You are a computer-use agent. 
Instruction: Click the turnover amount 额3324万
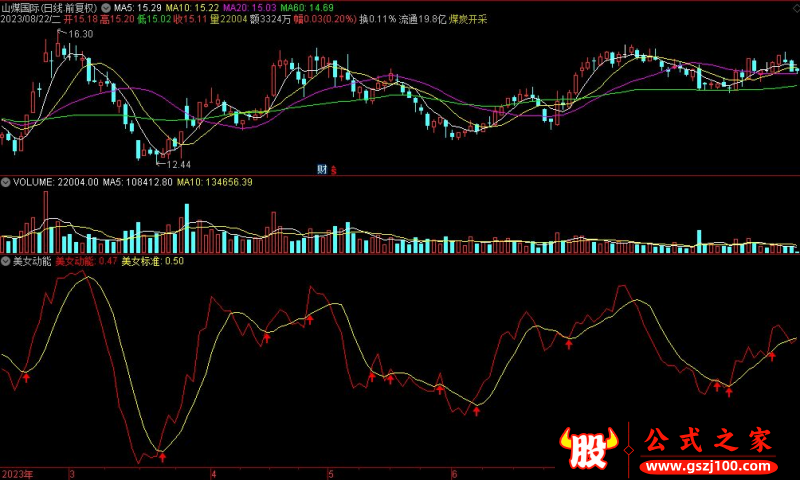[x=270, y=19]
